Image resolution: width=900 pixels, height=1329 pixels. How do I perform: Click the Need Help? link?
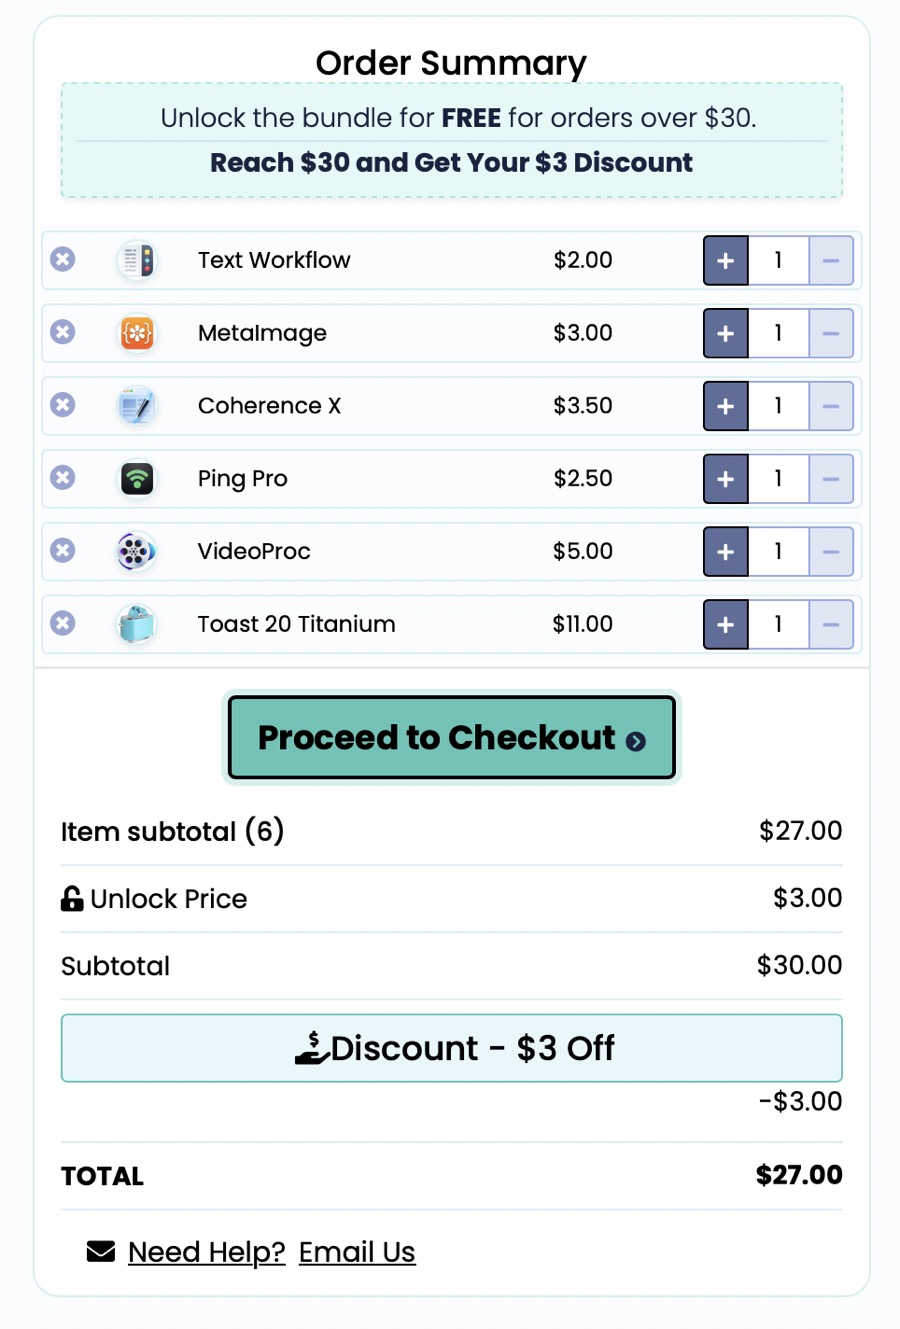tap(206, 1252)
